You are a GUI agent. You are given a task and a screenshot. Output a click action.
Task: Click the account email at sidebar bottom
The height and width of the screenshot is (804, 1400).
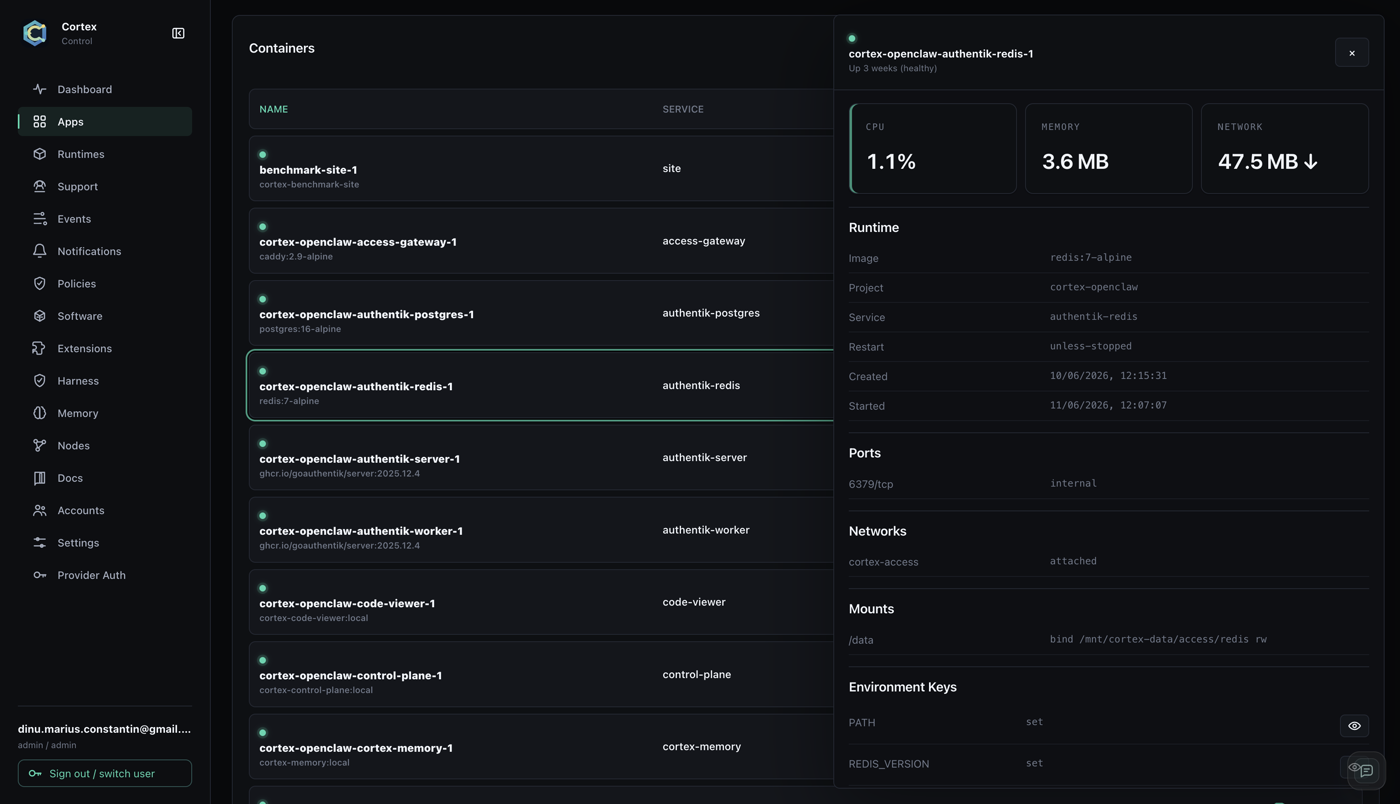point(104,729)
